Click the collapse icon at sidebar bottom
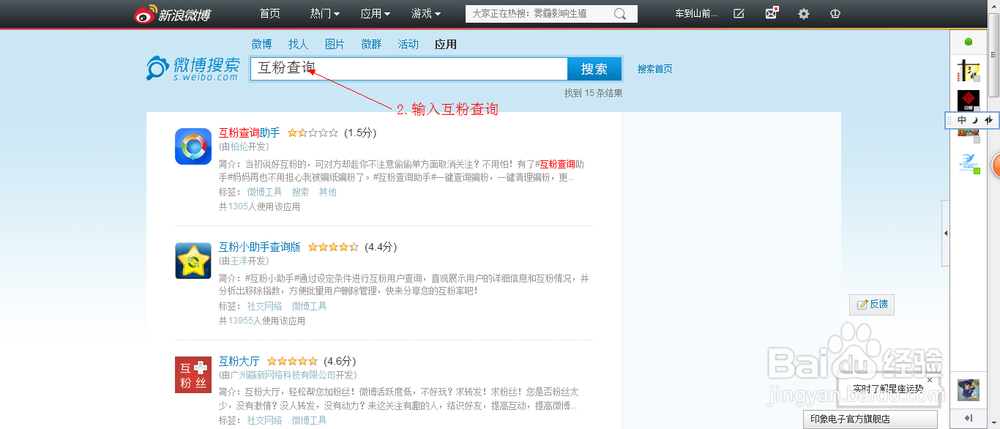The image size is (1000, 429). (969, 418)
